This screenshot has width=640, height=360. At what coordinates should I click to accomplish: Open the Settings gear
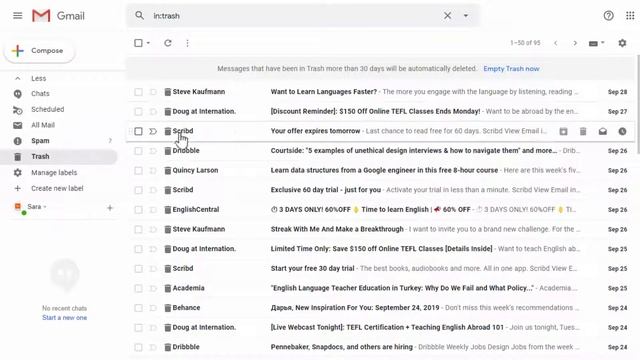622,43
